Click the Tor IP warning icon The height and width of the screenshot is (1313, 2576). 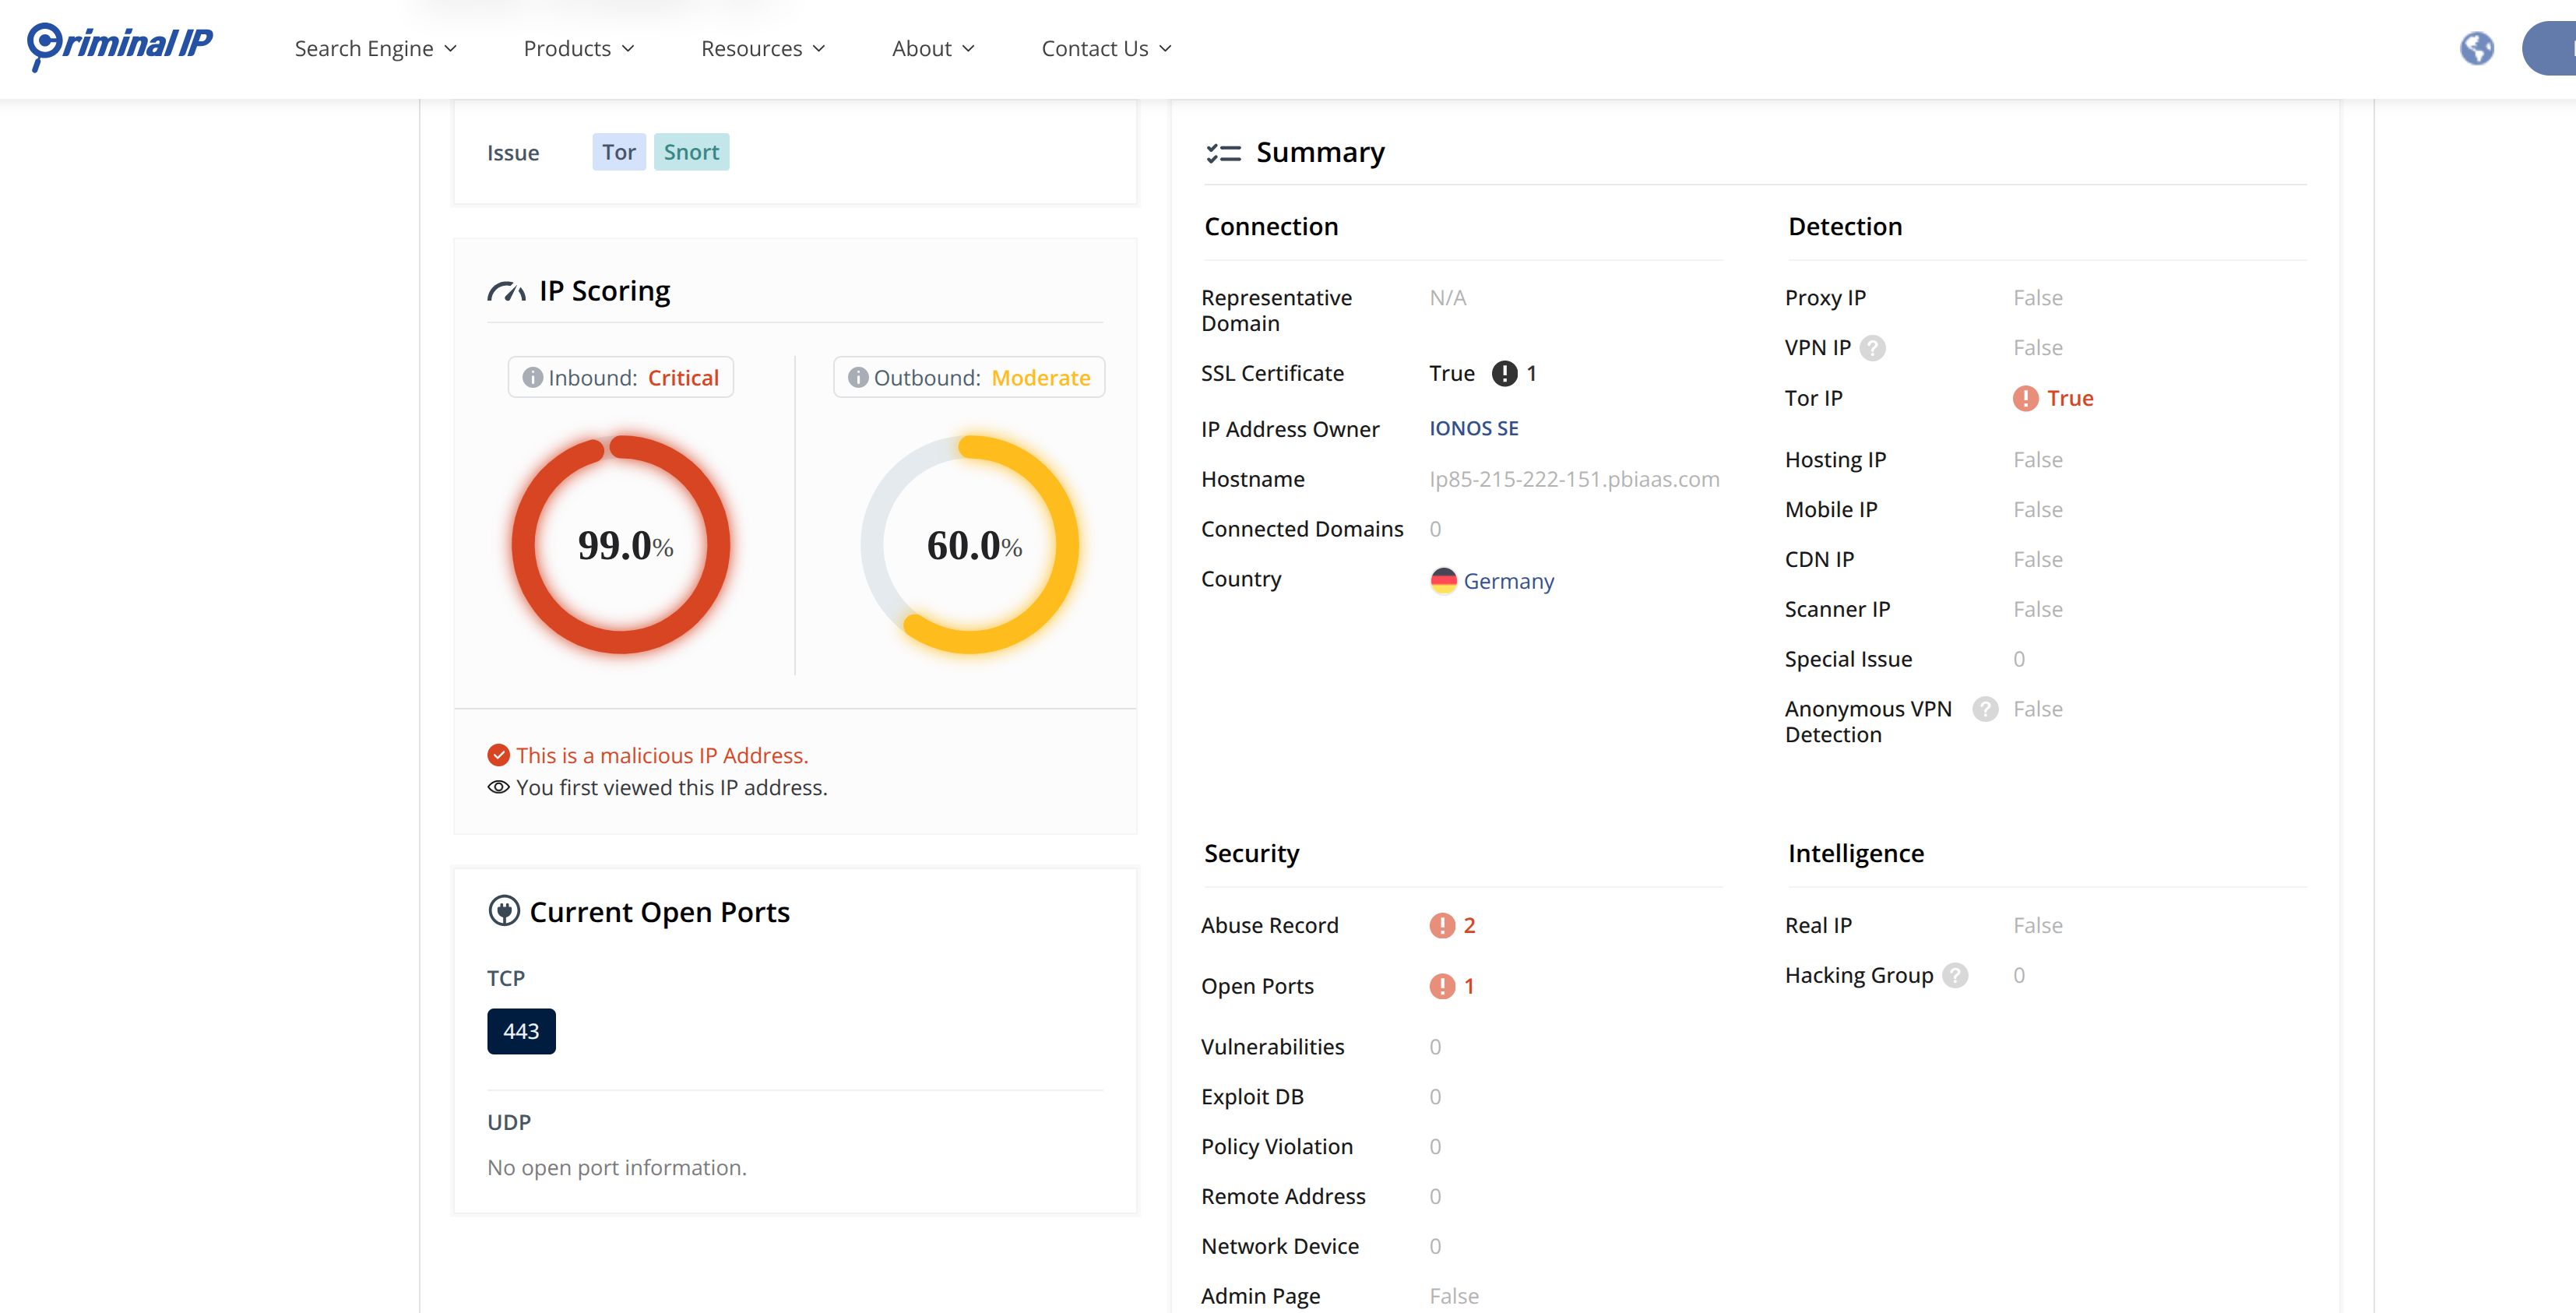point(2025,399)
